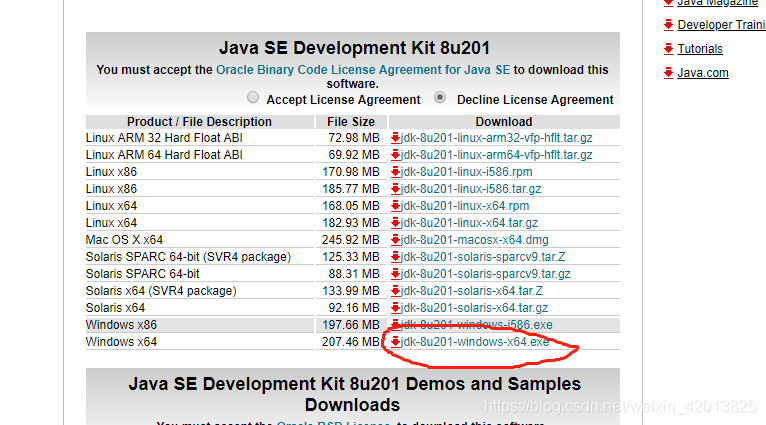Download jdk-8u201-linux-i586.tar.gz file

pos(471,189)
